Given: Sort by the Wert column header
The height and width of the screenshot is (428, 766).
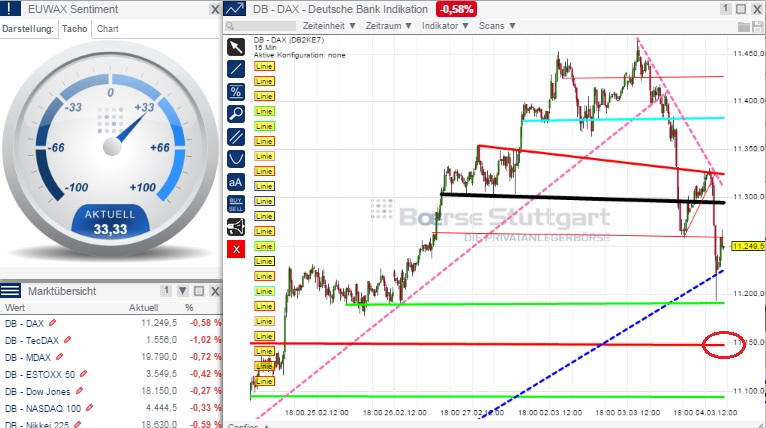Looking at the screenshot, I should (15, 308).
